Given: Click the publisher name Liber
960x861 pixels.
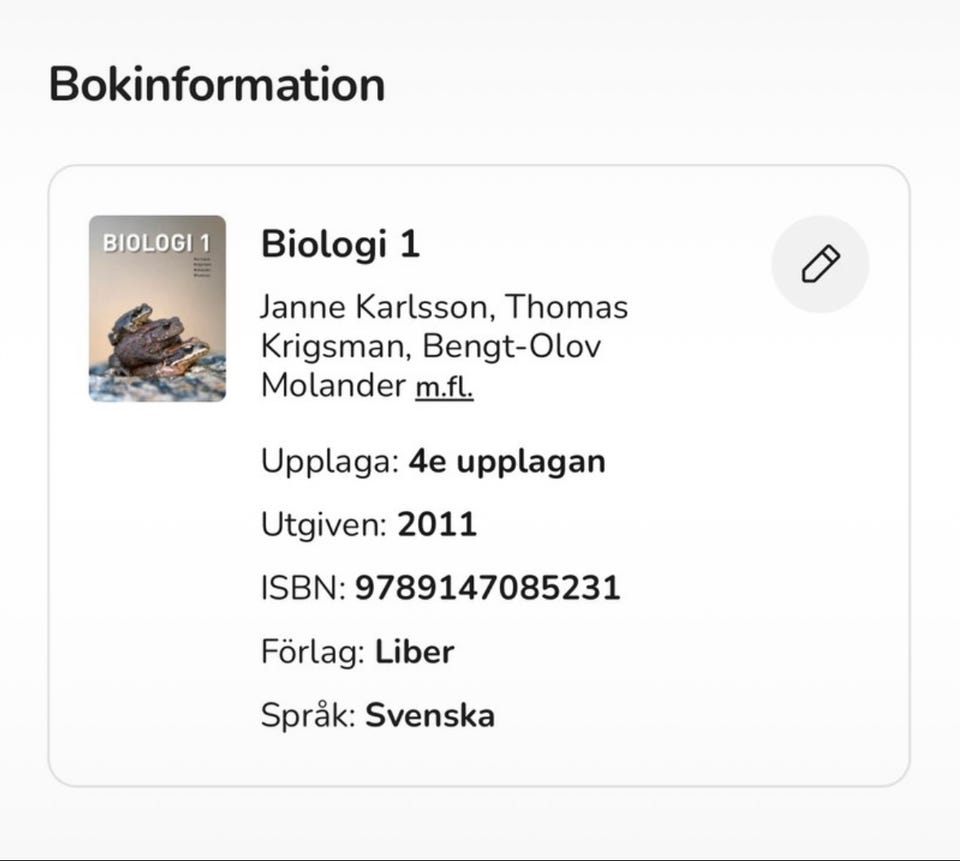Looking at the screenshot, I should [414, 652].
